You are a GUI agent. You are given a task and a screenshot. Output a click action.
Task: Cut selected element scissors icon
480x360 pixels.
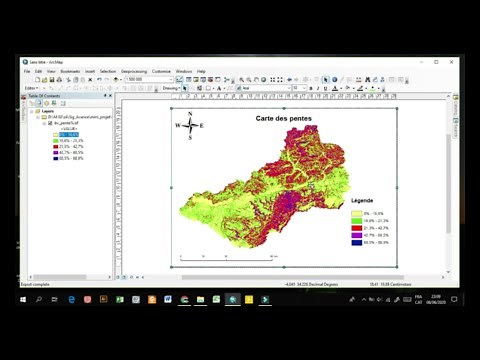pos(68,80)
